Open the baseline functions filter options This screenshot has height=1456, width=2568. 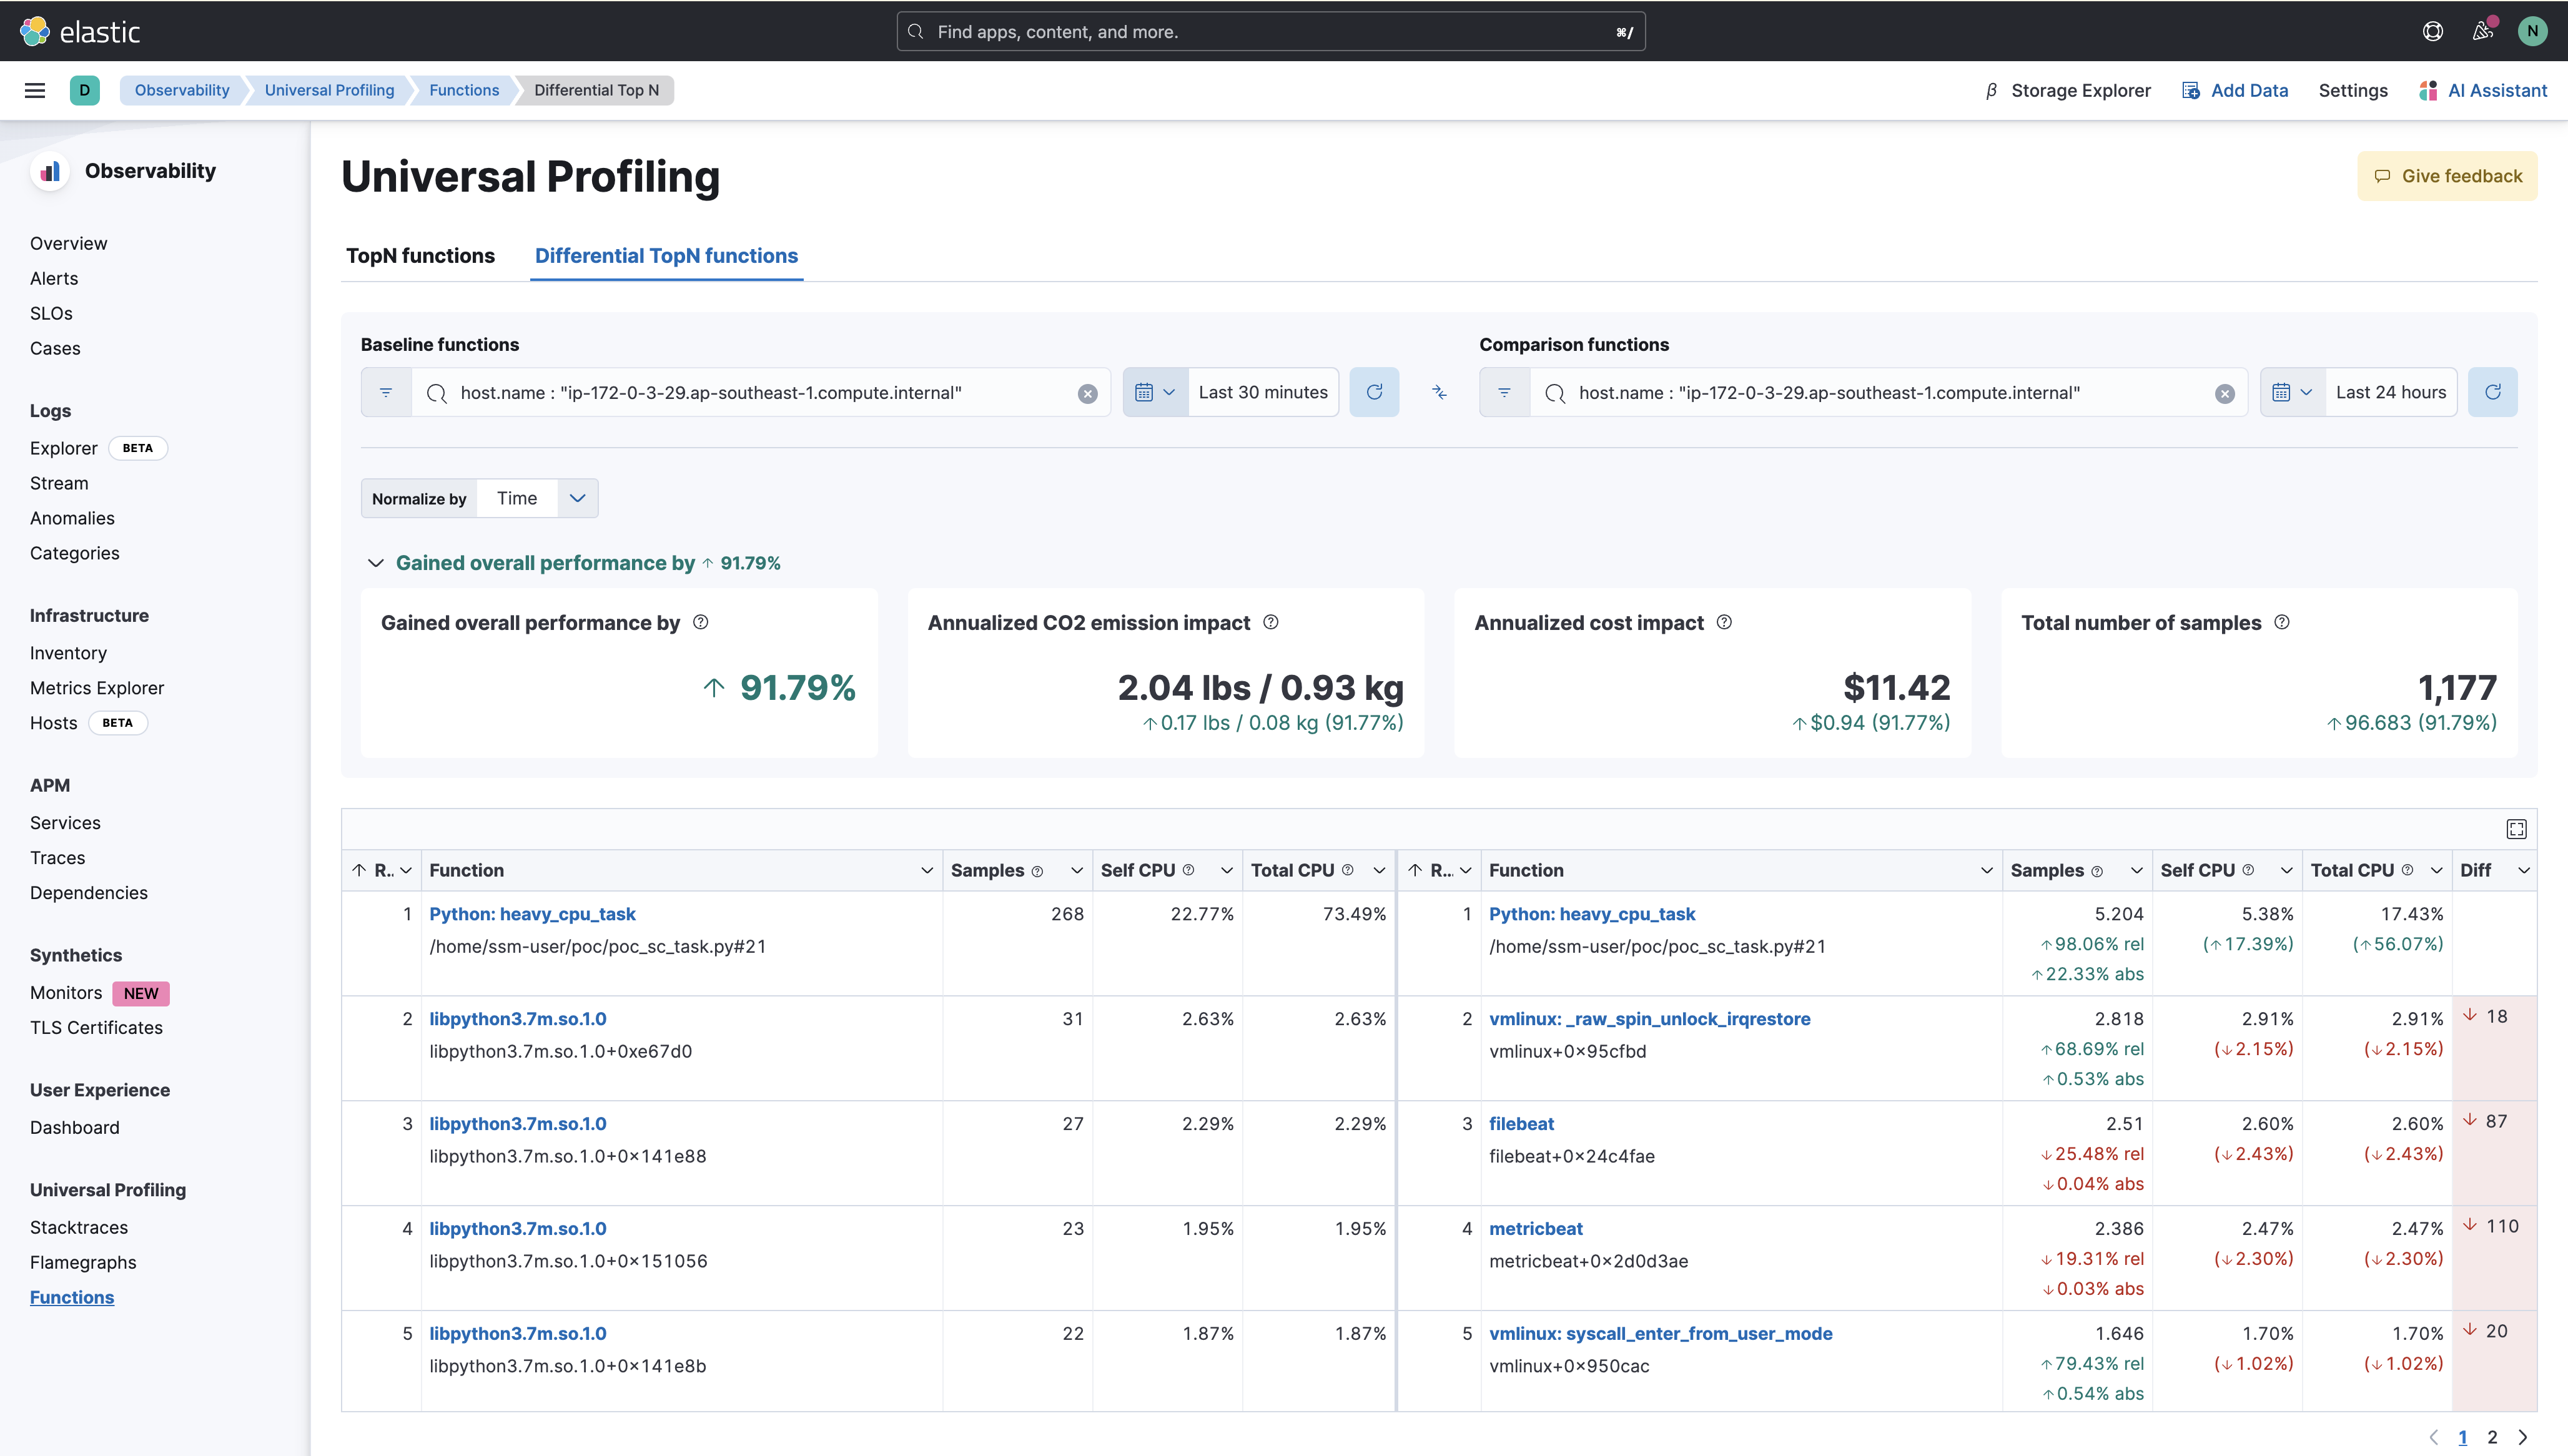coord(386,392)
